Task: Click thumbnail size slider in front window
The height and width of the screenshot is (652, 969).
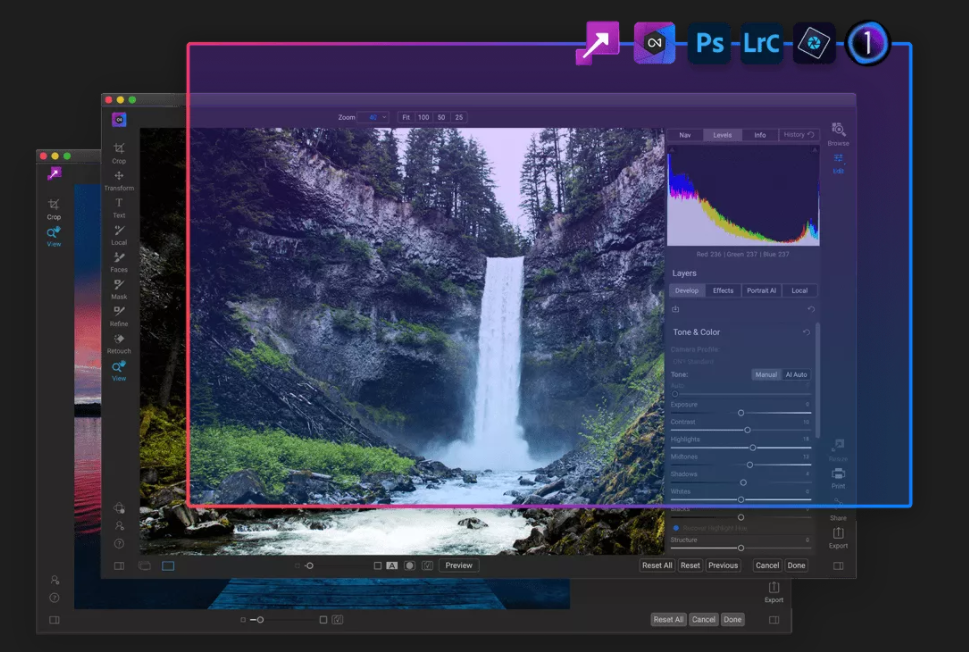Action: [309, 565]
